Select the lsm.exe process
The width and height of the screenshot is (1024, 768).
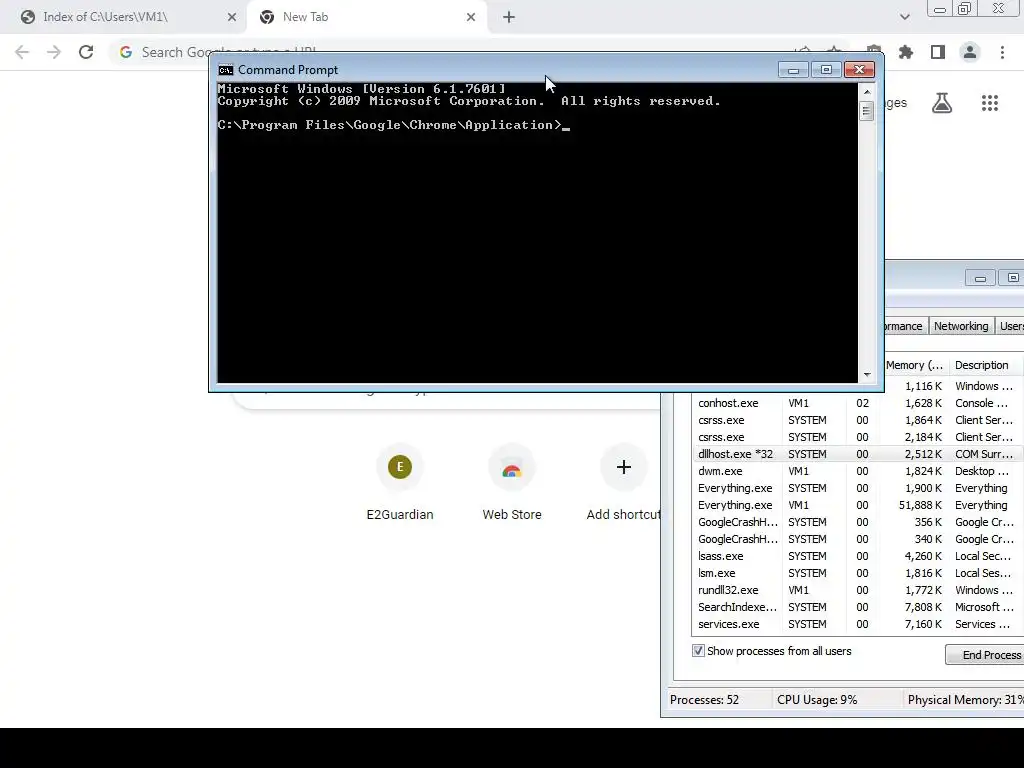[x=857, y=573]
